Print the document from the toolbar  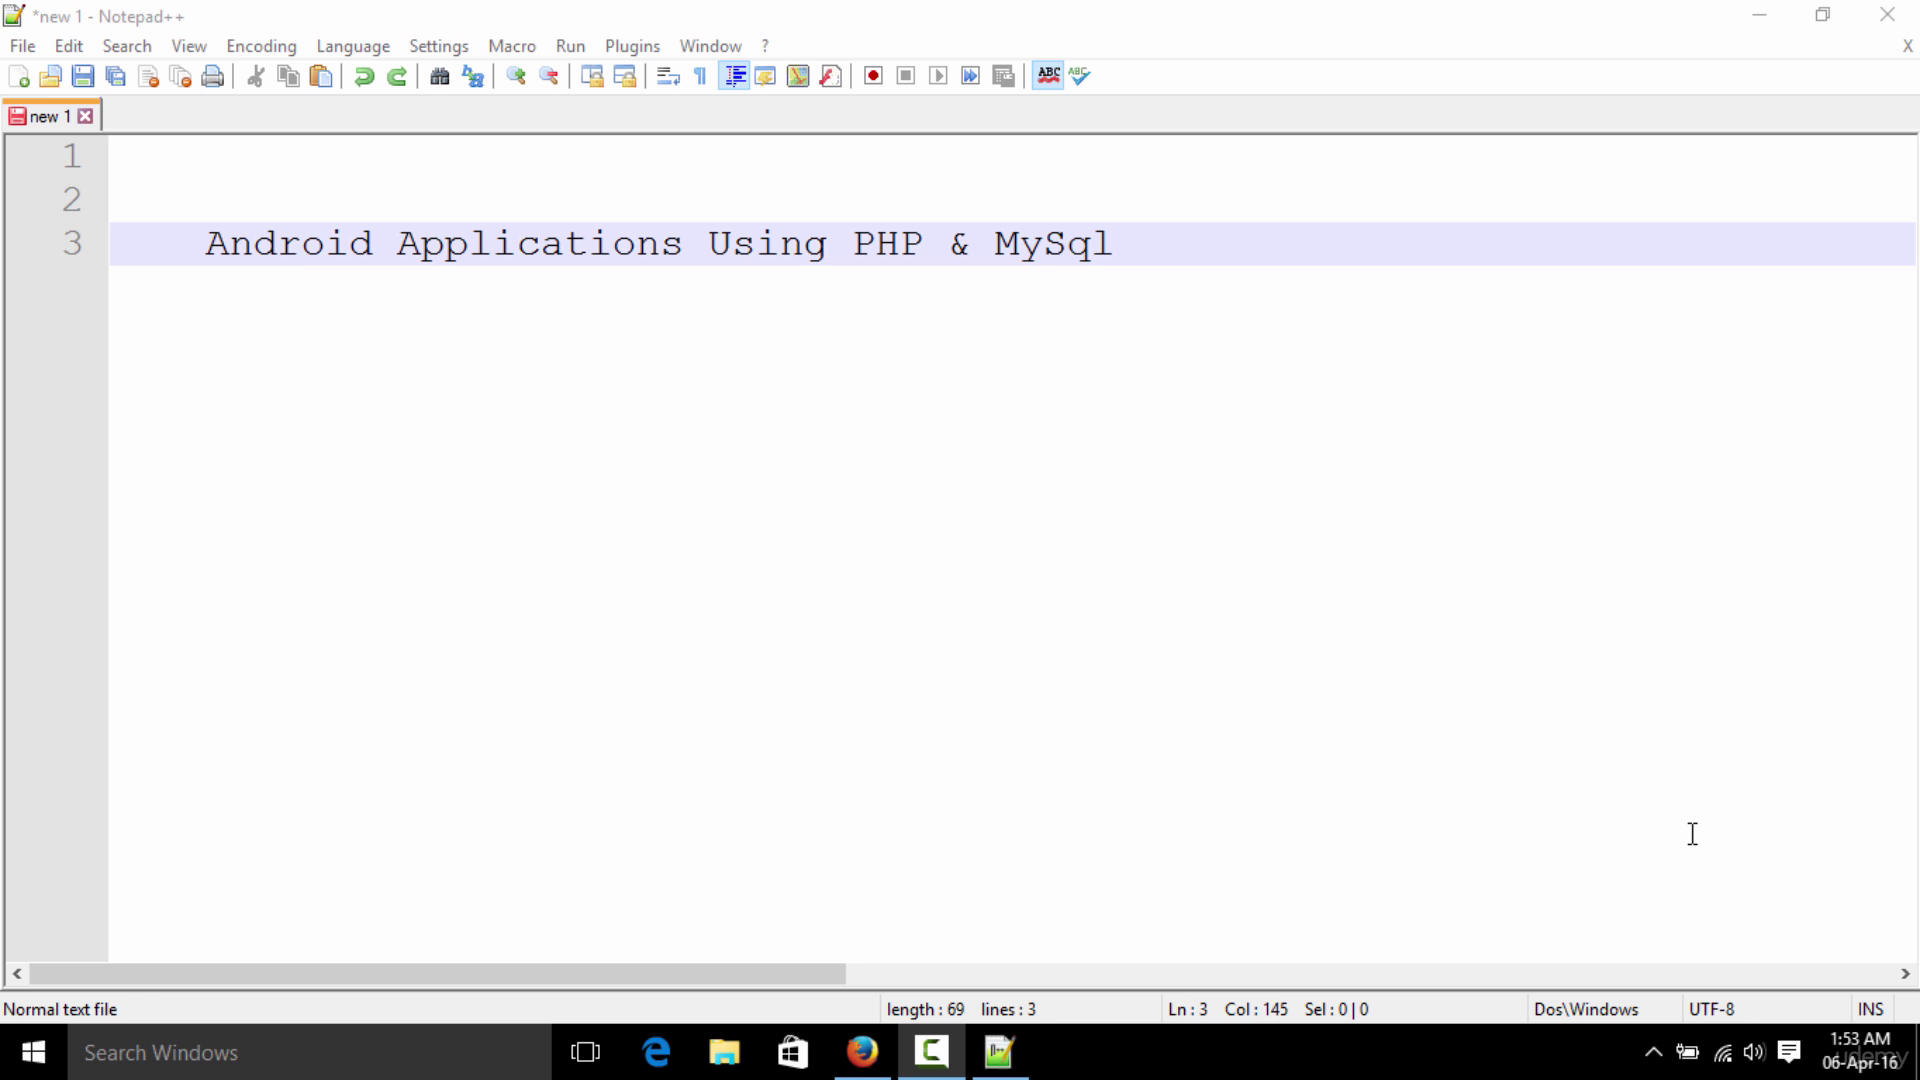(213, 76)
